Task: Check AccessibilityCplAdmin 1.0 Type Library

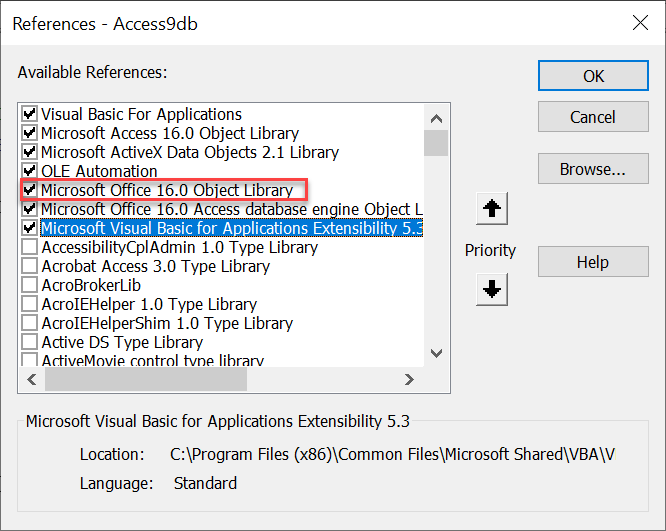Action: (x=29, y=247)
